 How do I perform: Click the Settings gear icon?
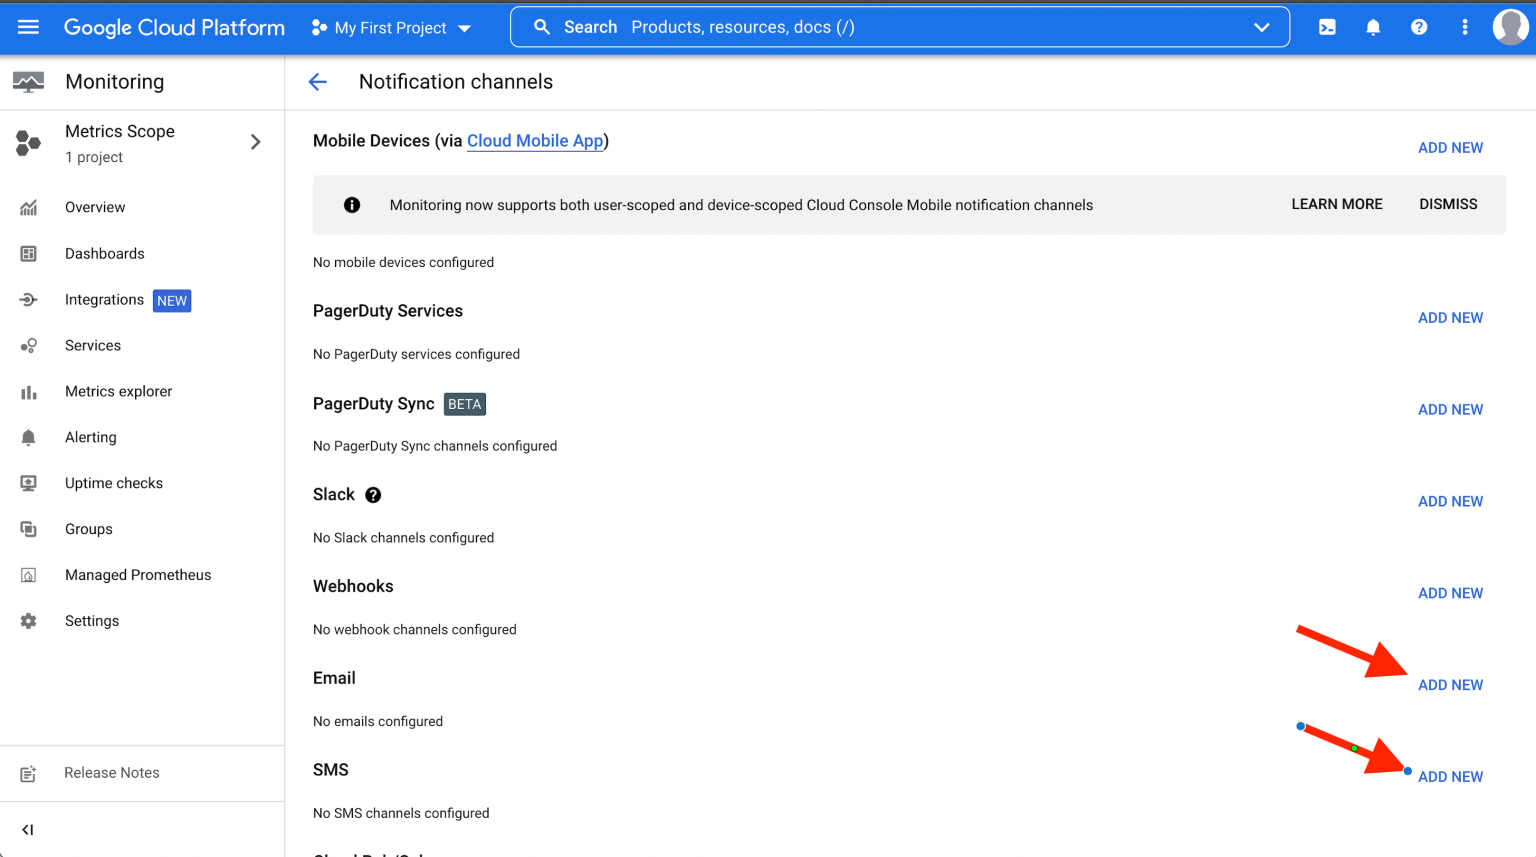coord(28,621)
